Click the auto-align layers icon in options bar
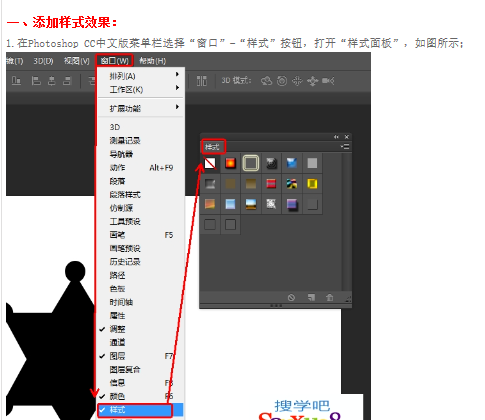This screenshot has height=420, width=485. 202,81
